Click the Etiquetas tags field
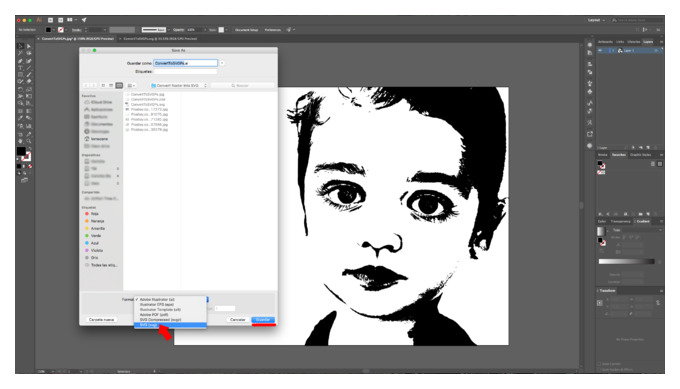Screen dimensions: 680x389 [186, 72]
